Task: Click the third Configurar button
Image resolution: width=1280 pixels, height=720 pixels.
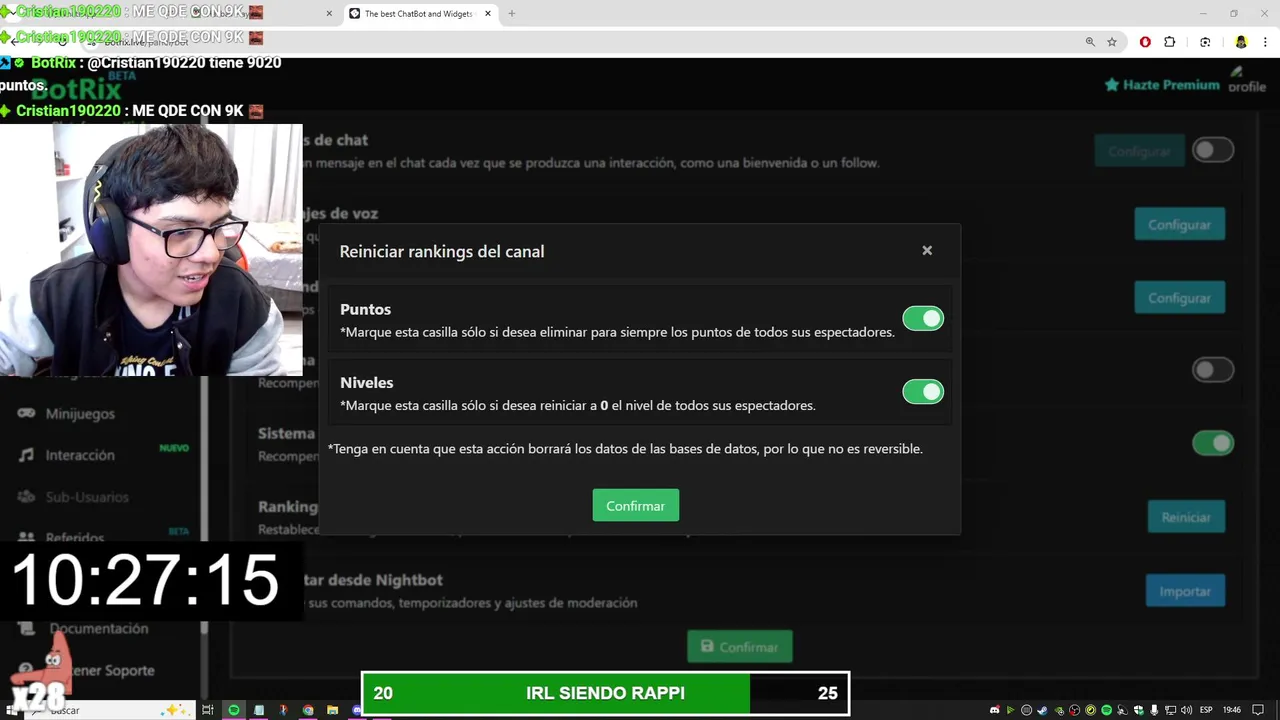Action: tap(1179, 298)
